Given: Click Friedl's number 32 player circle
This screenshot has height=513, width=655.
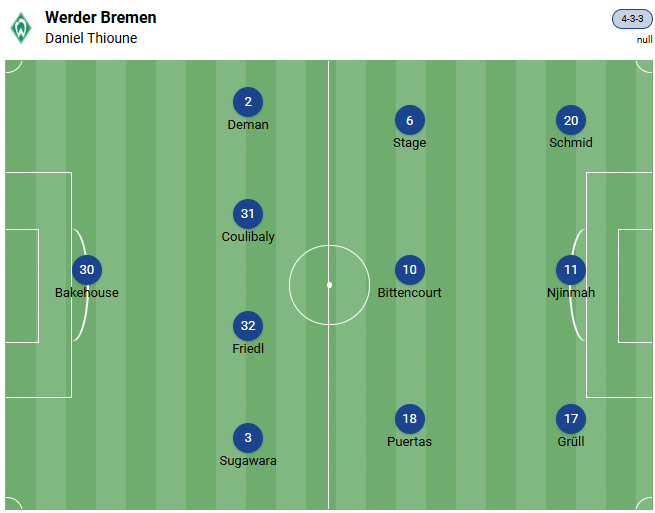Looking at the screenshot, I should (248, 326).
